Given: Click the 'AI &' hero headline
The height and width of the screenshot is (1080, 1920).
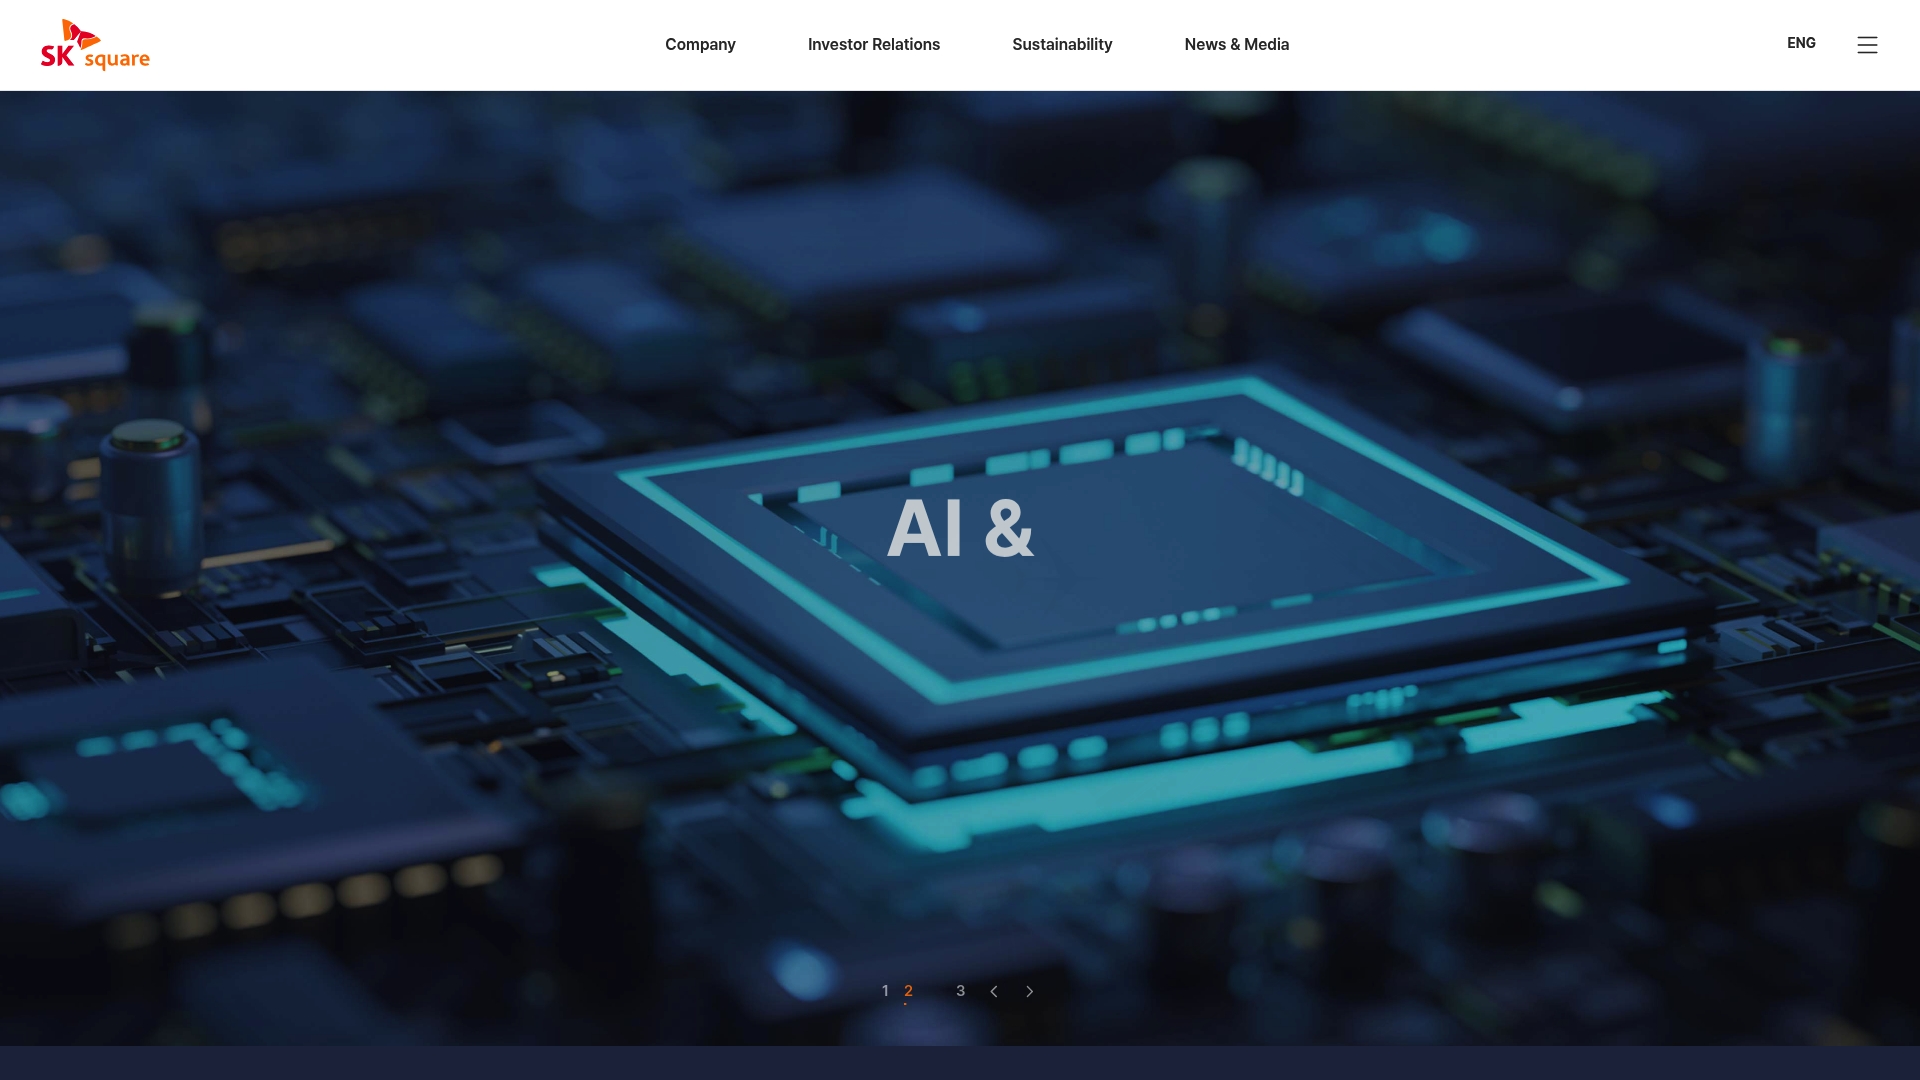Looking at the screenshot, I should click(x=960, y=528).
